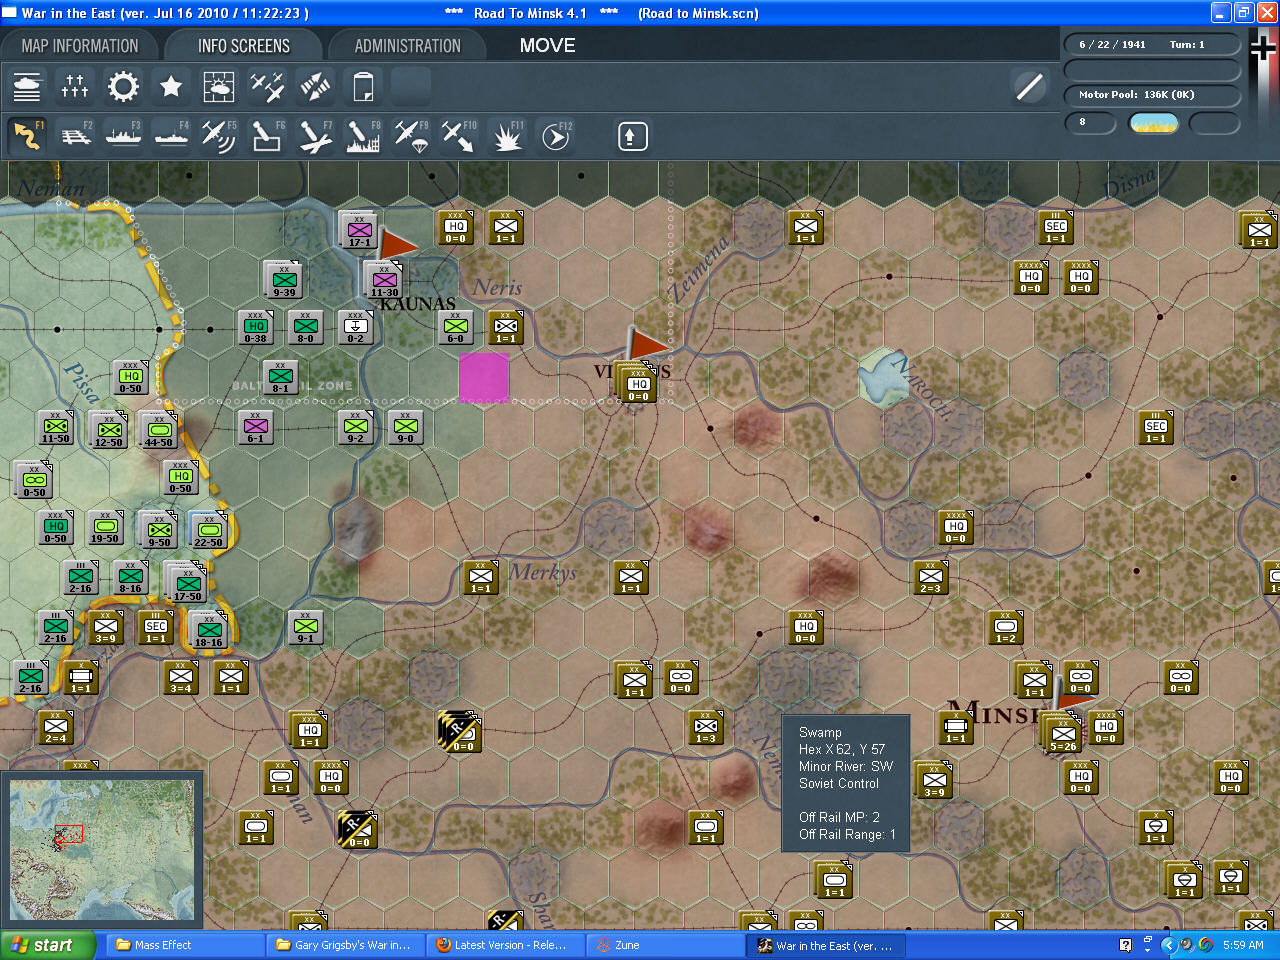Select the HQ 0-38 unit
This screenshot has width=1280, height=960.
(256, 328)
